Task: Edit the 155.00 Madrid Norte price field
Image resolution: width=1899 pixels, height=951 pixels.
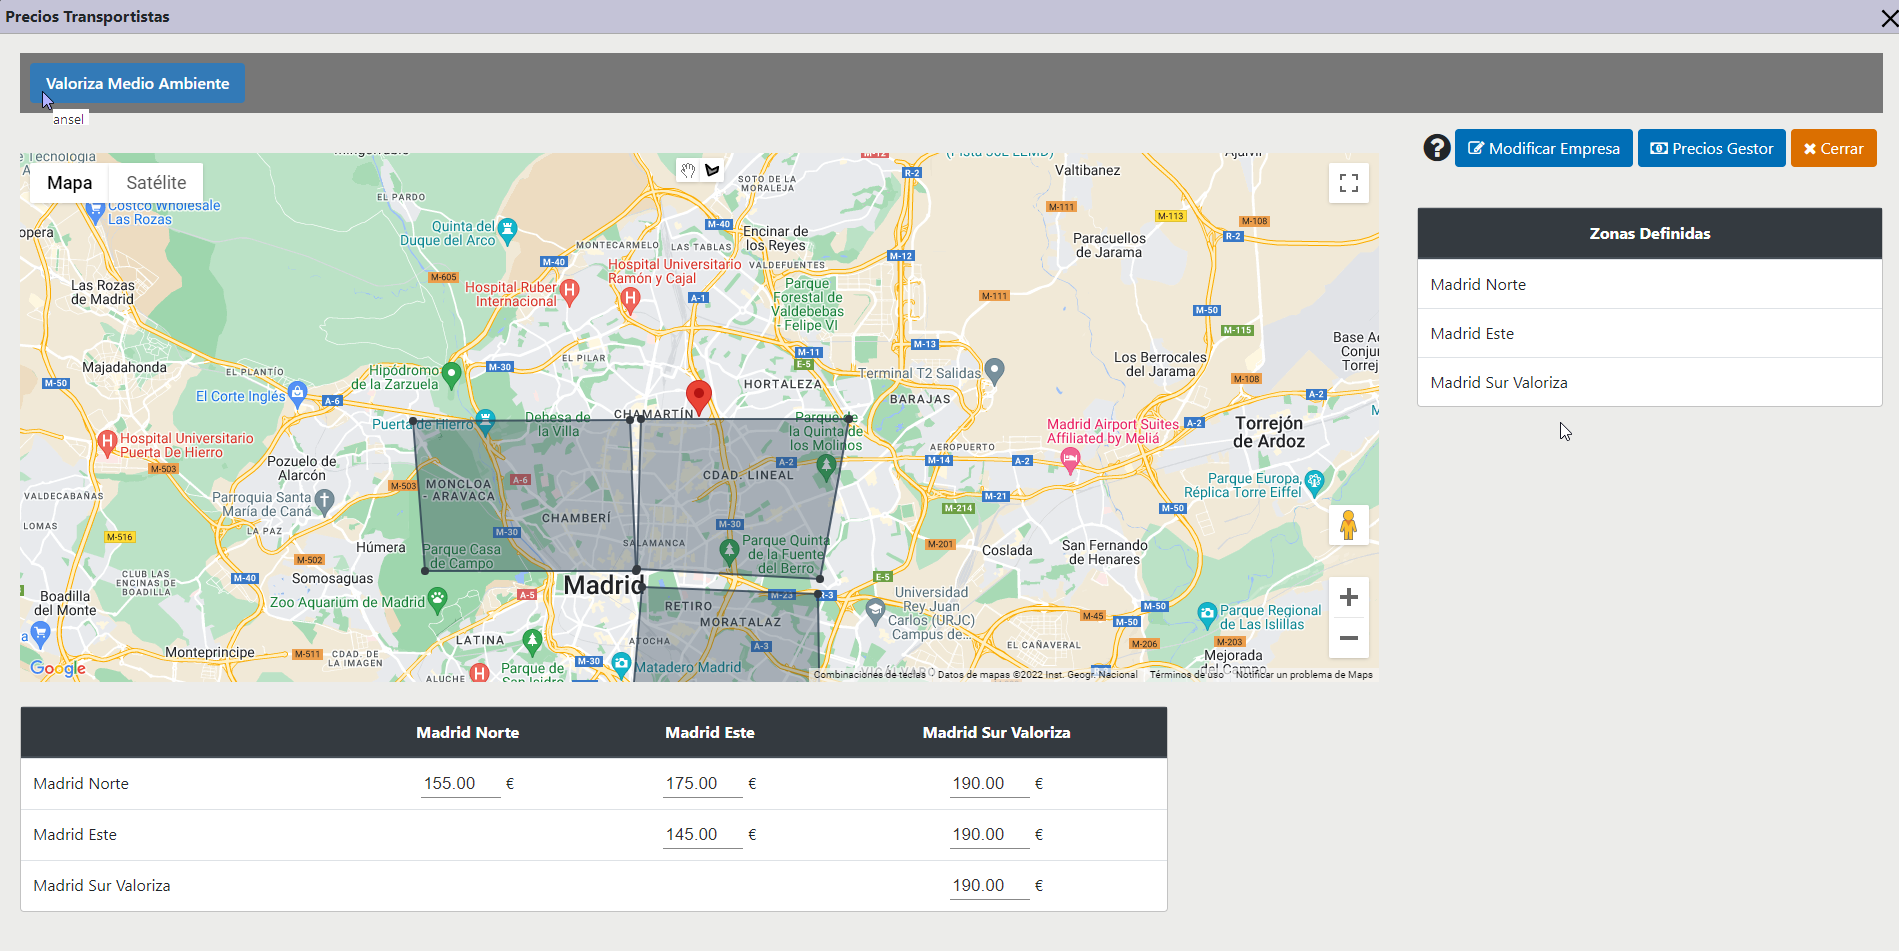Action: click(460, 784)
